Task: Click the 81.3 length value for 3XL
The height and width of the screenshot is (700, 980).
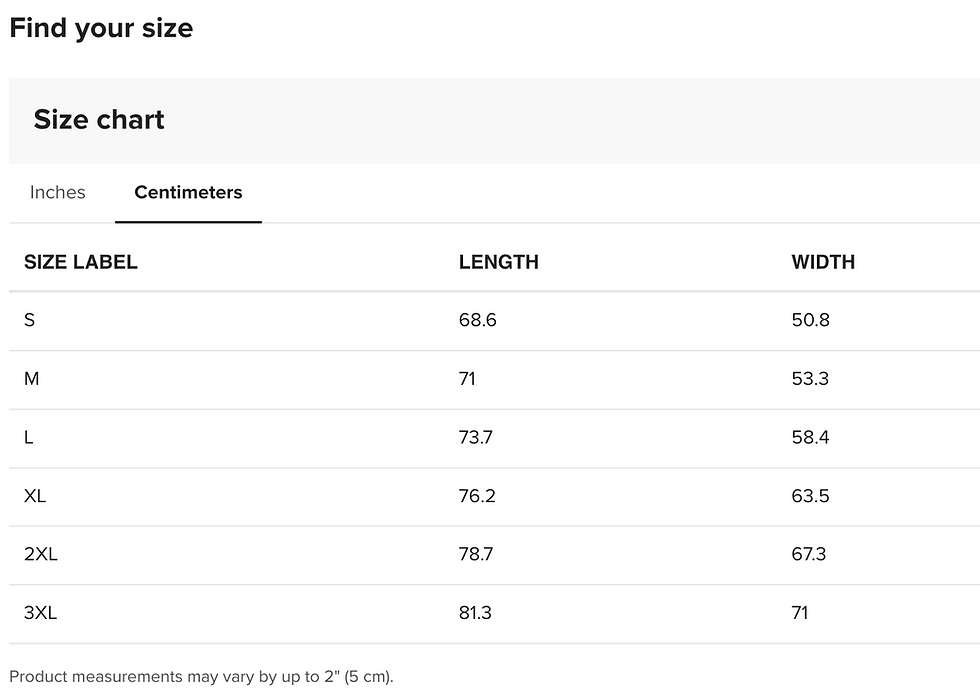Action: 475,613
